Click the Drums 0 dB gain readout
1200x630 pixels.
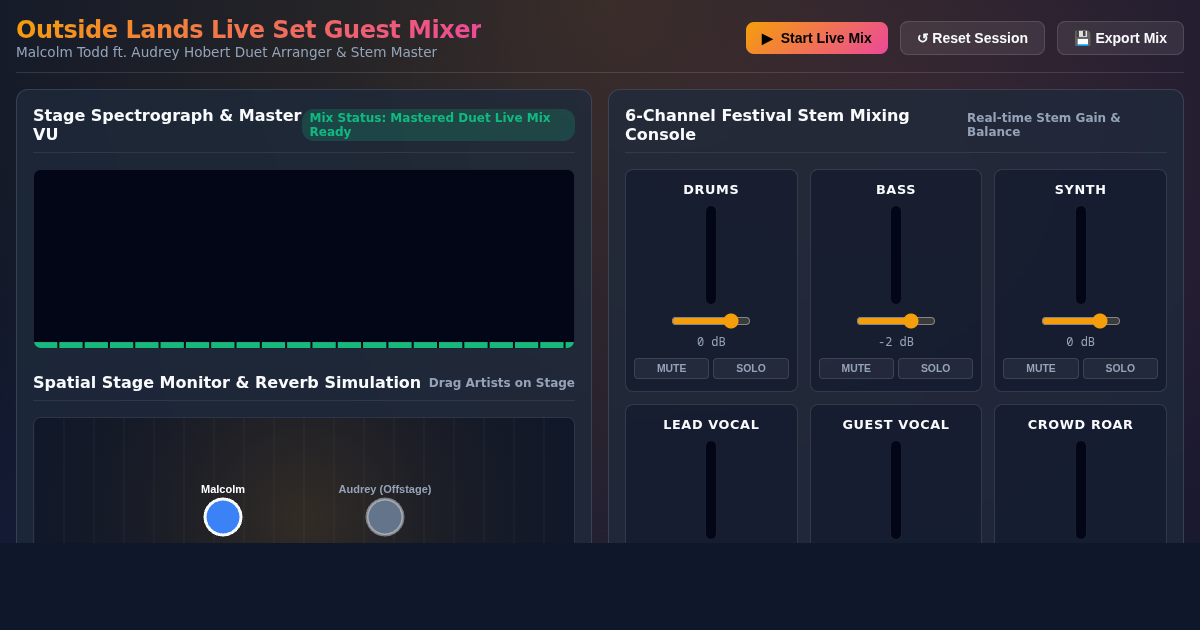point(711,342)
